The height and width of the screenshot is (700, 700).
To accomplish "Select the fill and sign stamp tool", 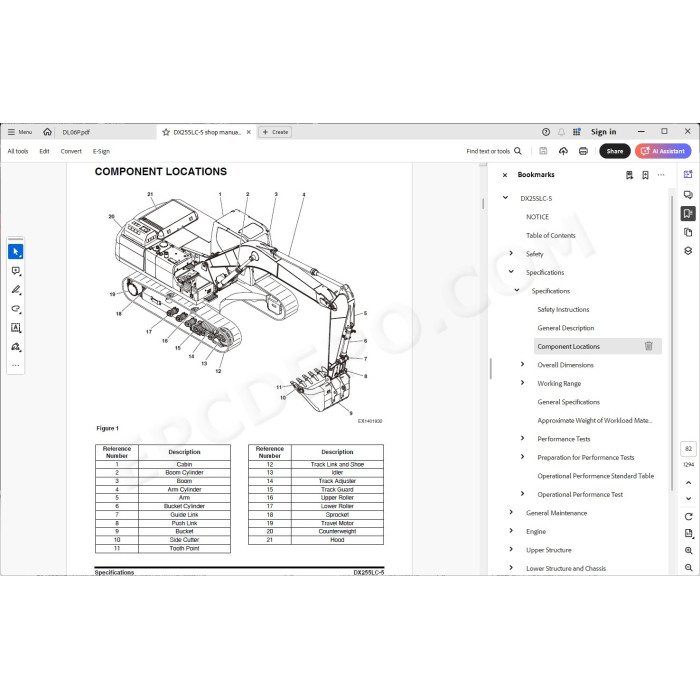I will pyautogui.click(x=16, y=347).
